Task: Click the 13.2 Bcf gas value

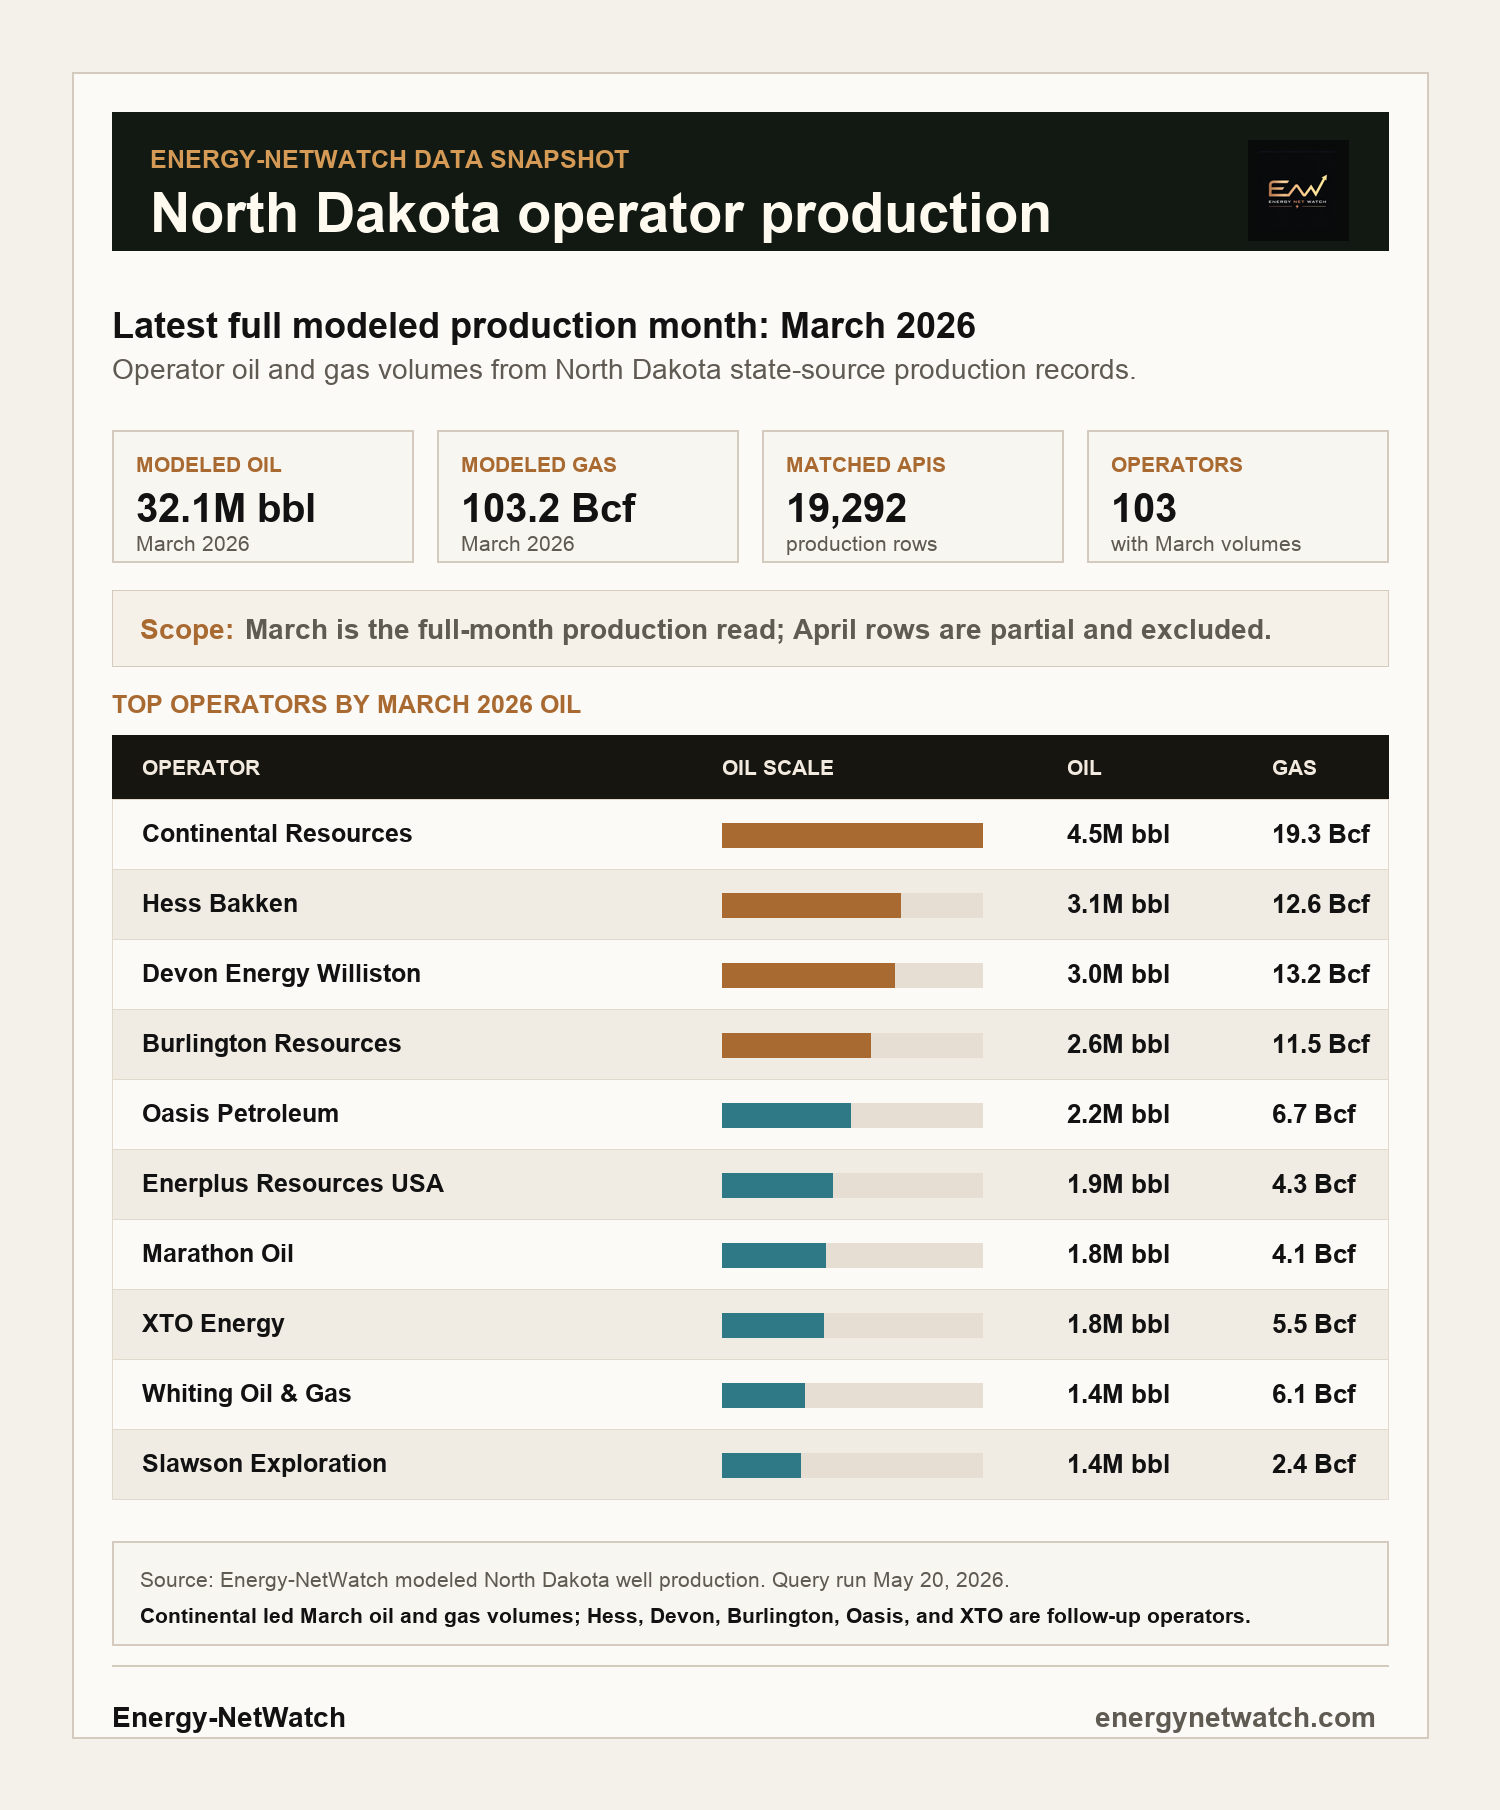Action: 1320,974
